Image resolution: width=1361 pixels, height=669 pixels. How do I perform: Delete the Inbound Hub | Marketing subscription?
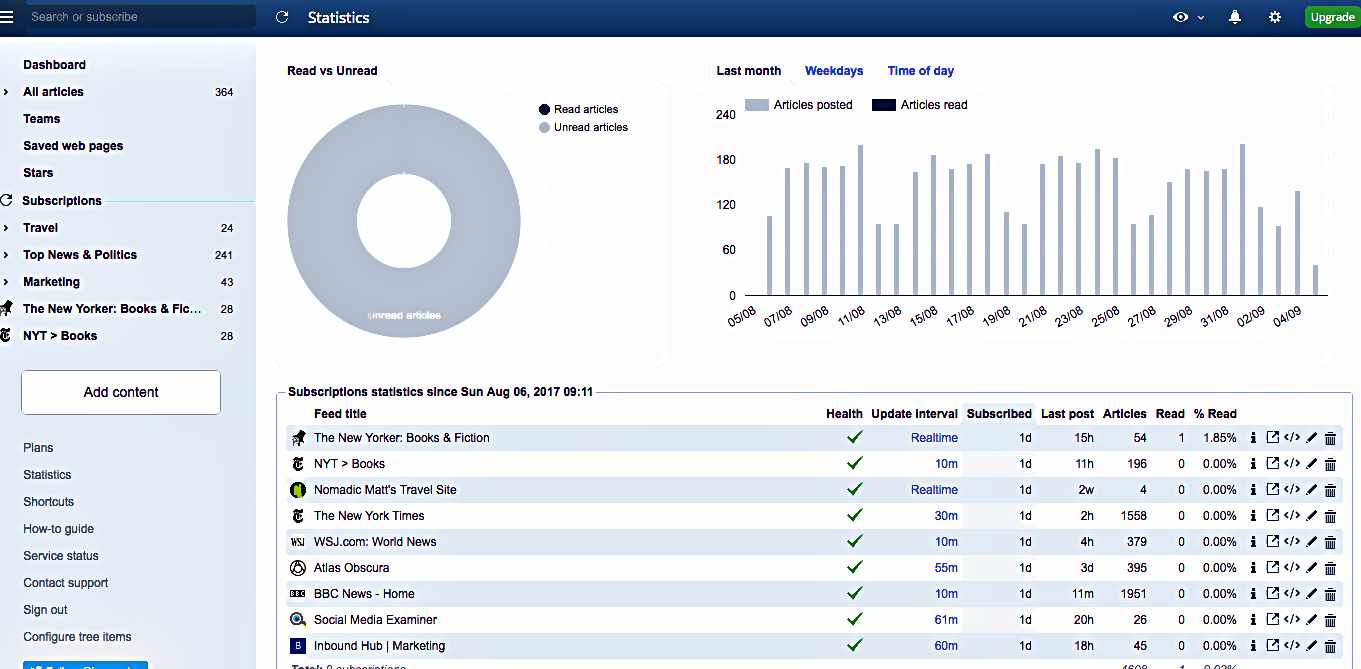click(1330, 646)
